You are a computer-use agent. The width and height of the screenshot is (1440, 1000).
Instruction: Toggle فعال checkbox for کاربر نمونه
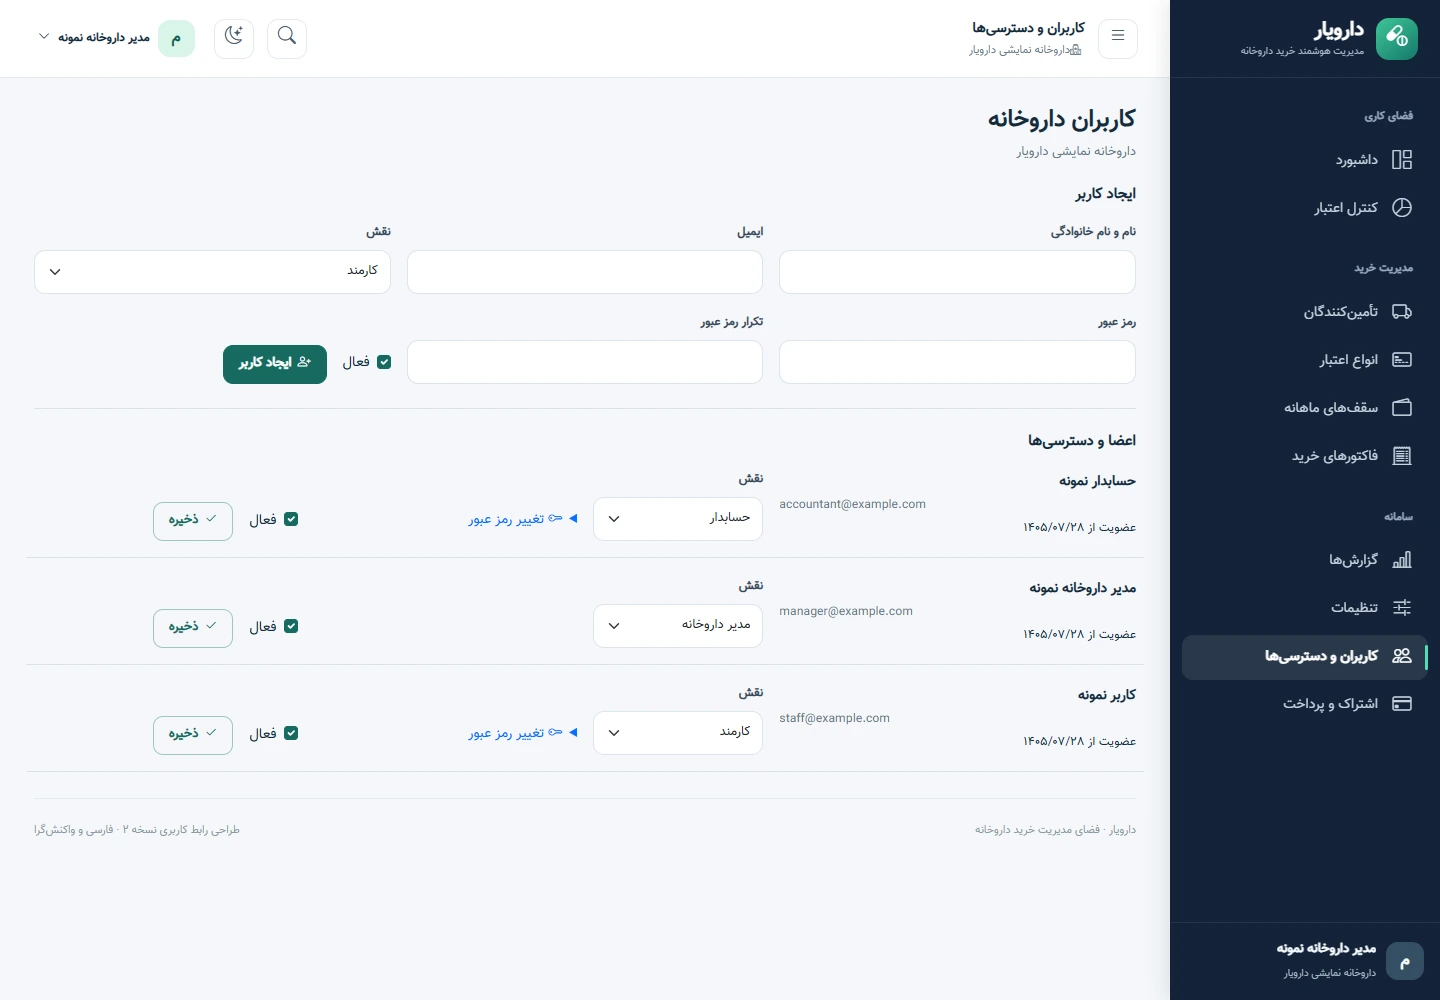291,733
